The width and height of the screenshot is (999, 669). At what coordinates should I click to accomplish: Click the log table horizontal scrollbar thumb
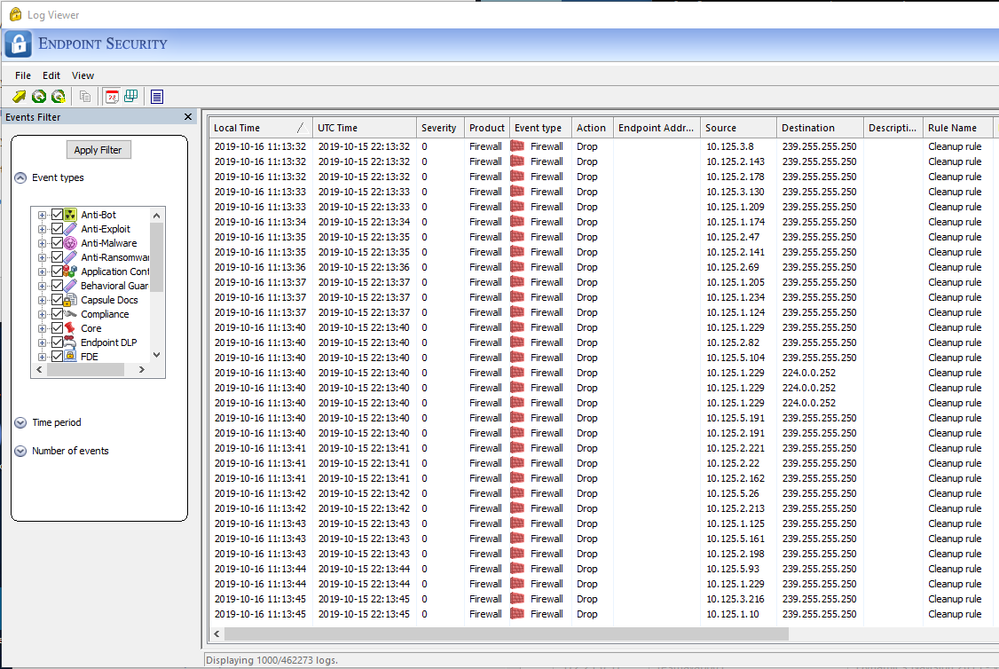[507, 633]
